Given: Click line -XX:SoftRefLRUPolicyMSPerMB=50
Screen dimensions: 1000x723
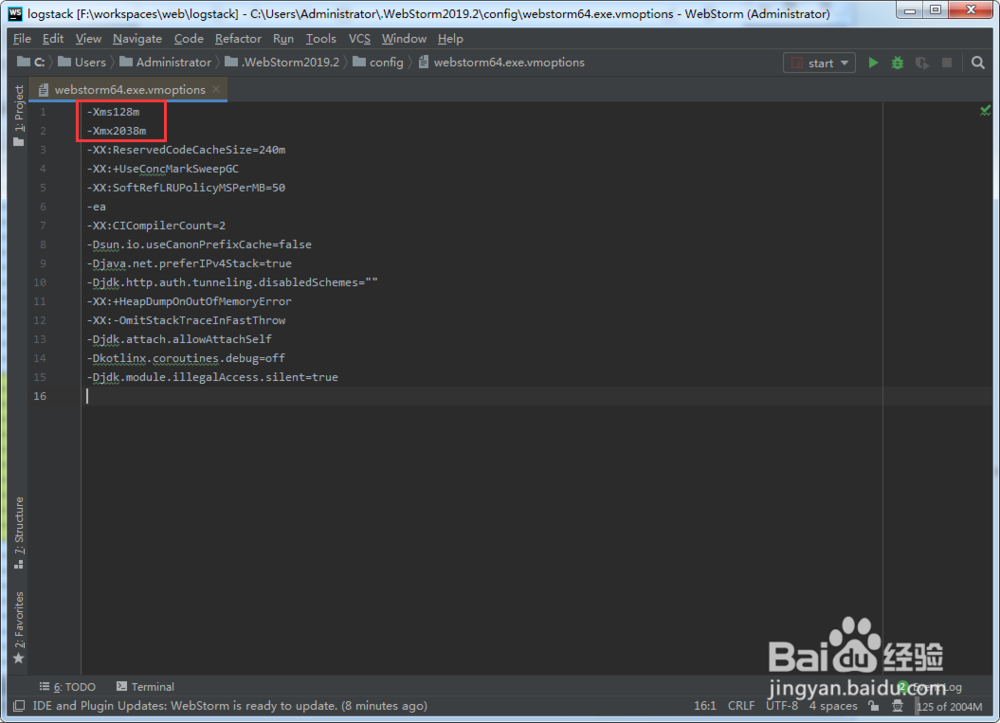Looking at the screenshot, I should pos(186,187).
